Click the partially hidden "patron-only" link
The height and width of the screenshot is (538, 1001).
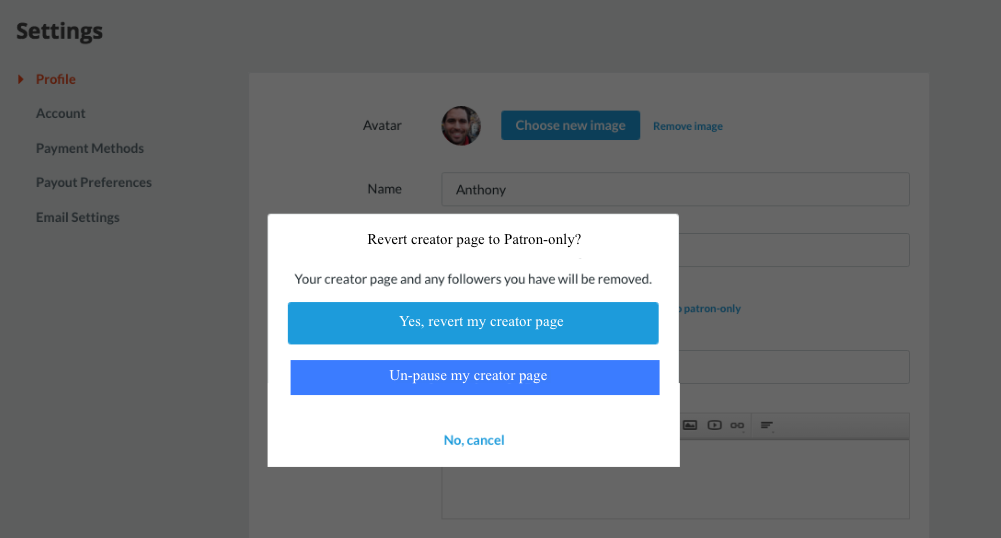(x=711, y=309)
